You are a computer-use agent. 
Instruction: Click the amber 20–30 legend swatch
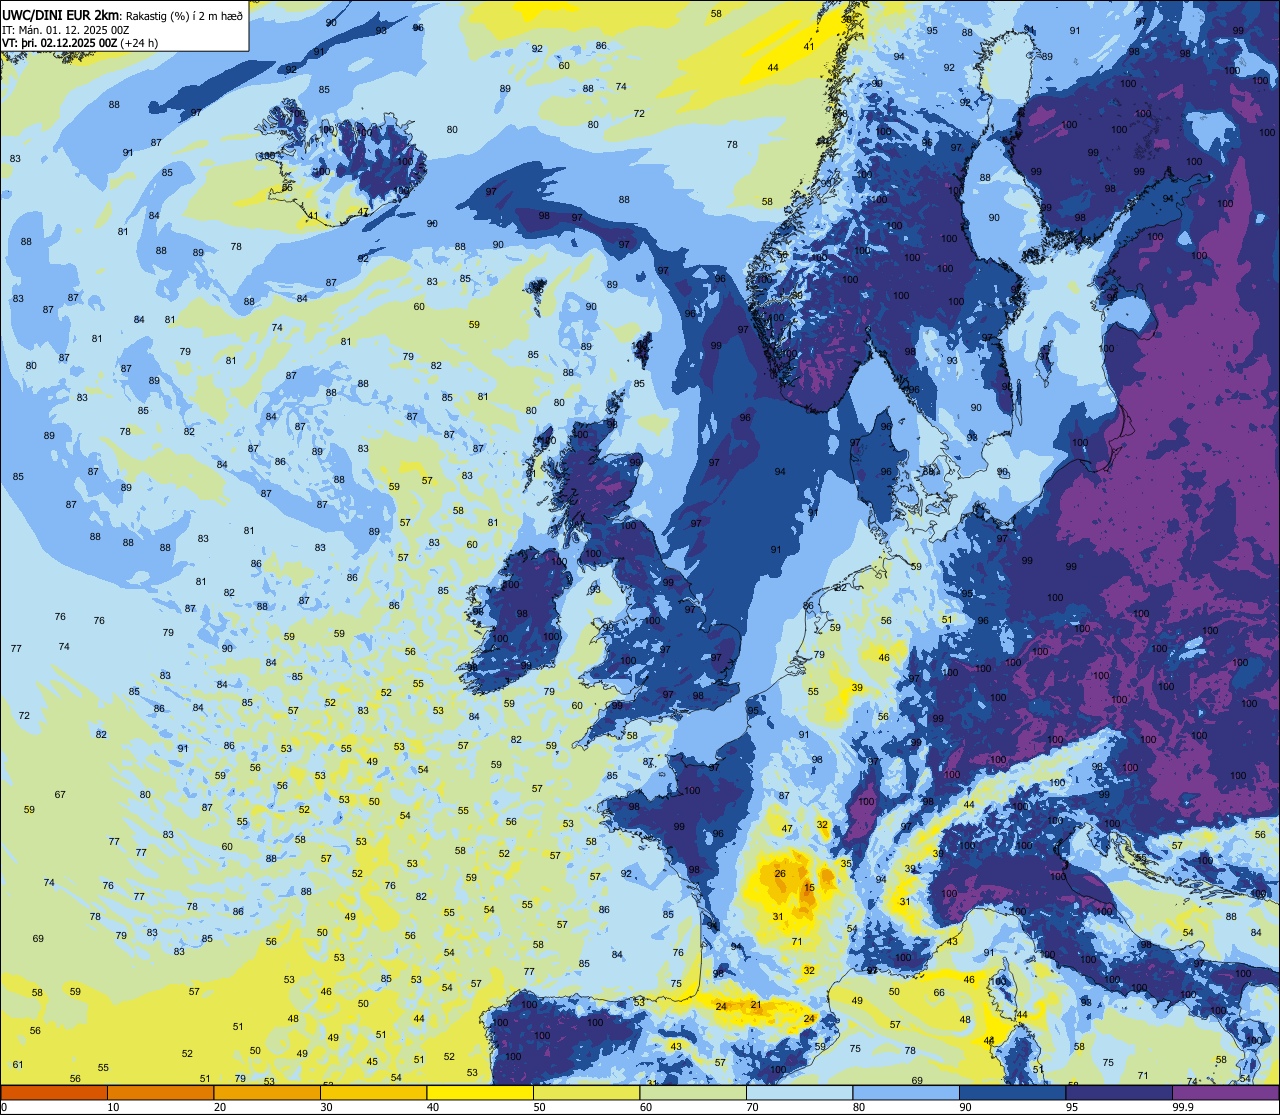pos(267,1092)
